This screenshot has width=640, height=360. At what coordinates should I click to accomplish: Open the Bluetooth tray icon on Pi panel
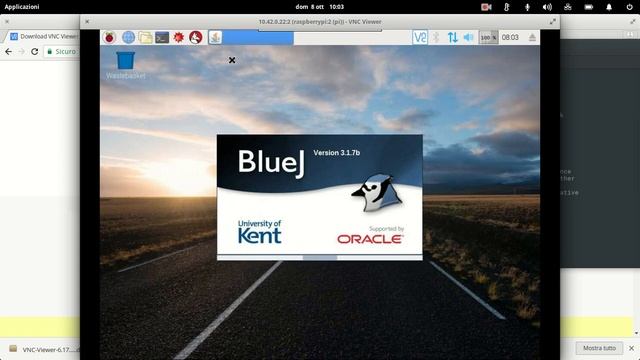[436, 38]
